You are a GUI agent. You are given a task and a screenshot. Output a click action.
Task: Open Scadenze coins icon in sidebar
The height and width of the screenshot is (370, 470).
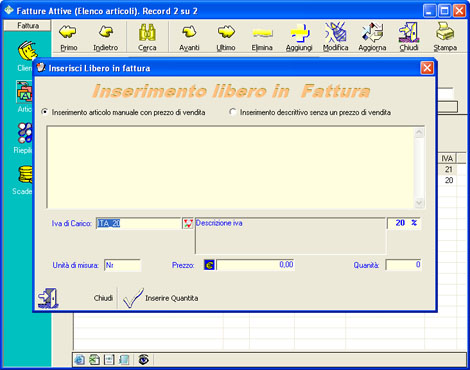point(25,174)
